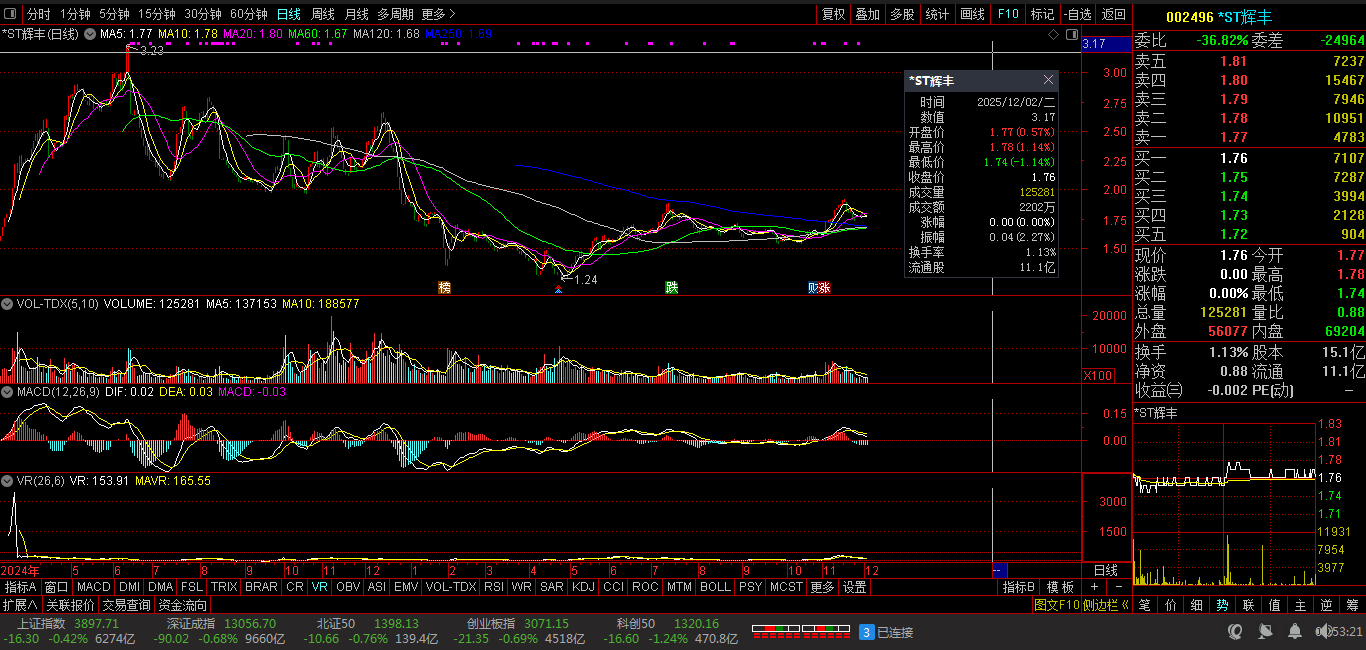
Task: Click the 3 已连接 connection status
Action: tap(886, 632)
